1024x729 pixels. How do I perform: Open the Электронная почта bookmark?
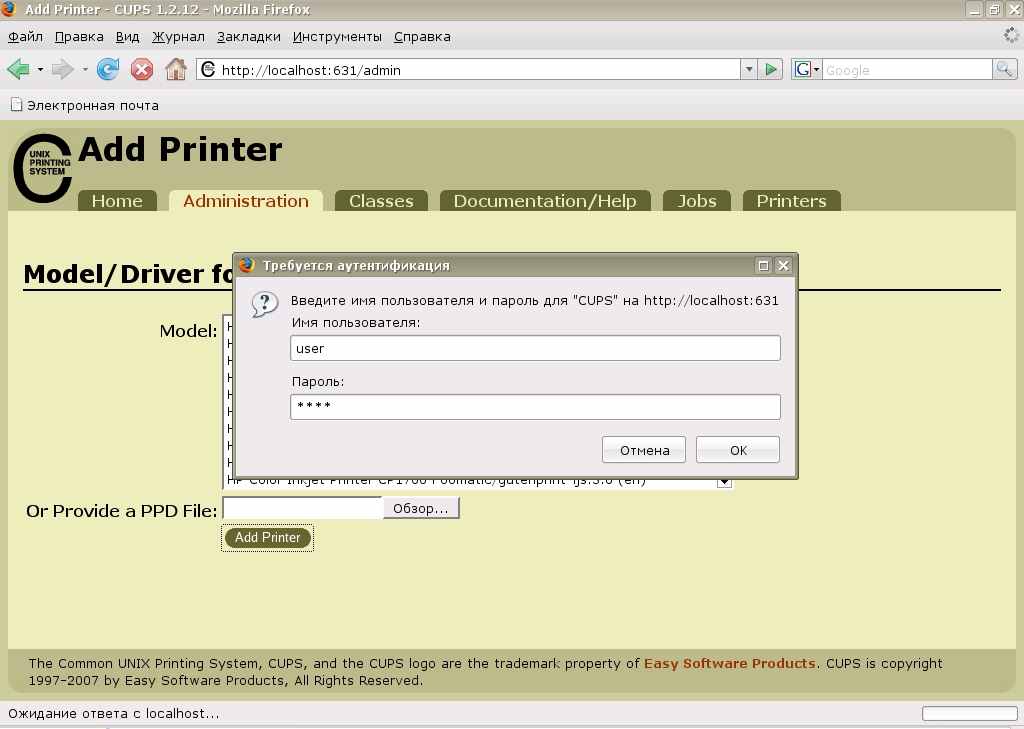point(84,105)
